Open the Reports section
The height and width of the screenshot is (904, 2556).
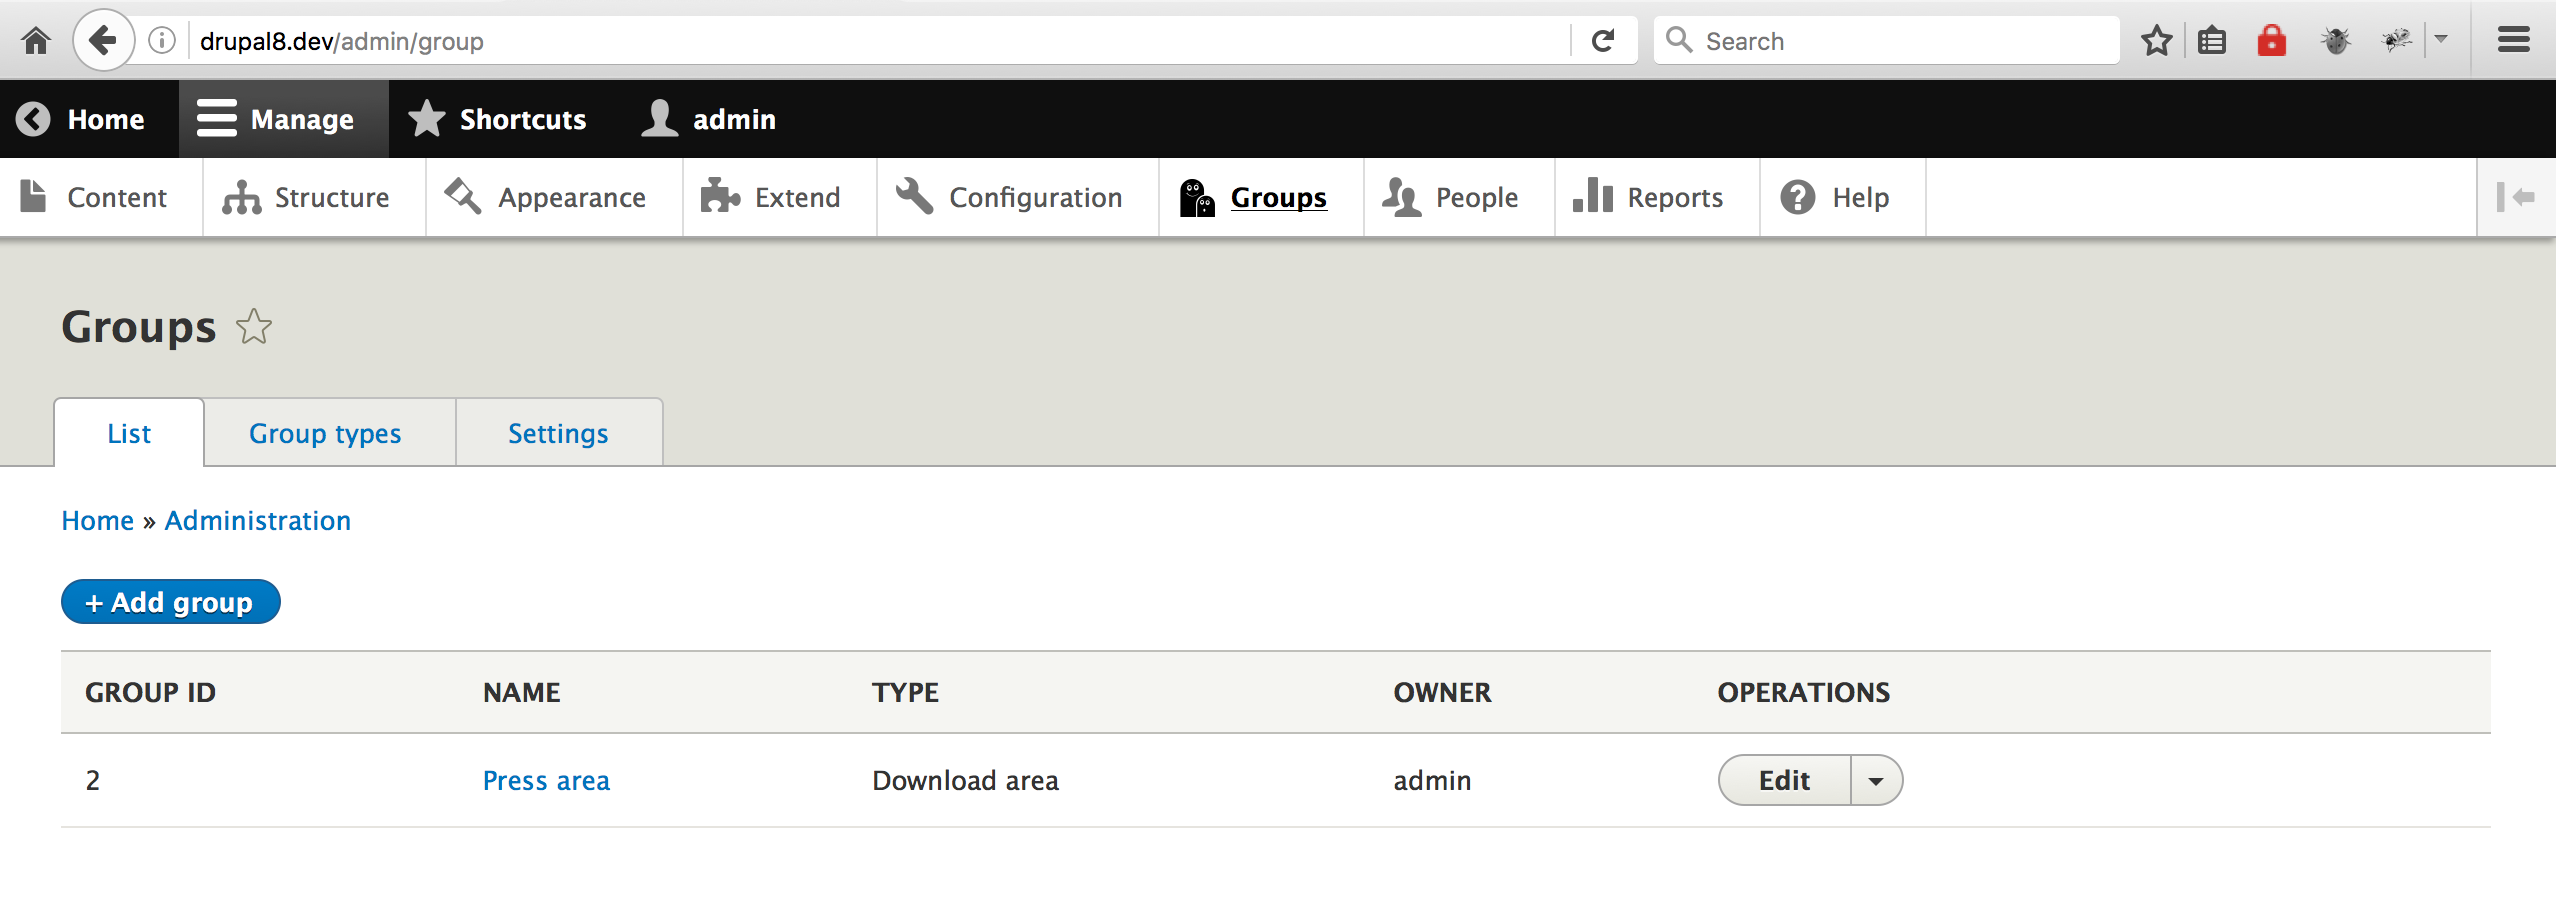coord(1657,197)
